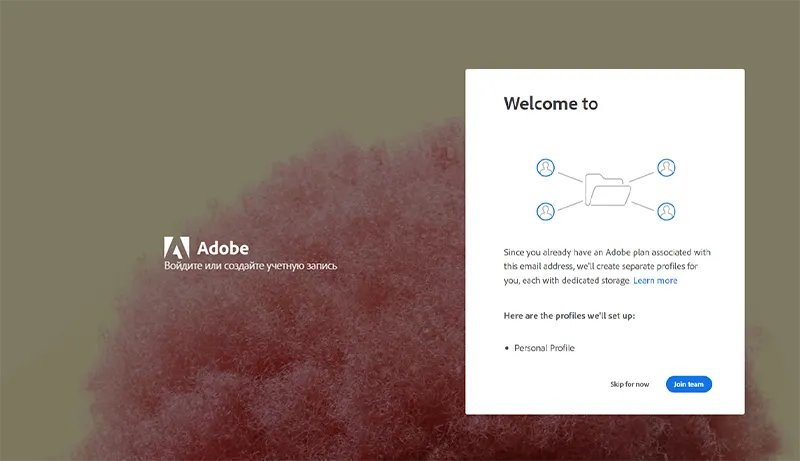800x461 pixels.
Task: Select the bottom-right user profile icon
Action: (666, 211)
